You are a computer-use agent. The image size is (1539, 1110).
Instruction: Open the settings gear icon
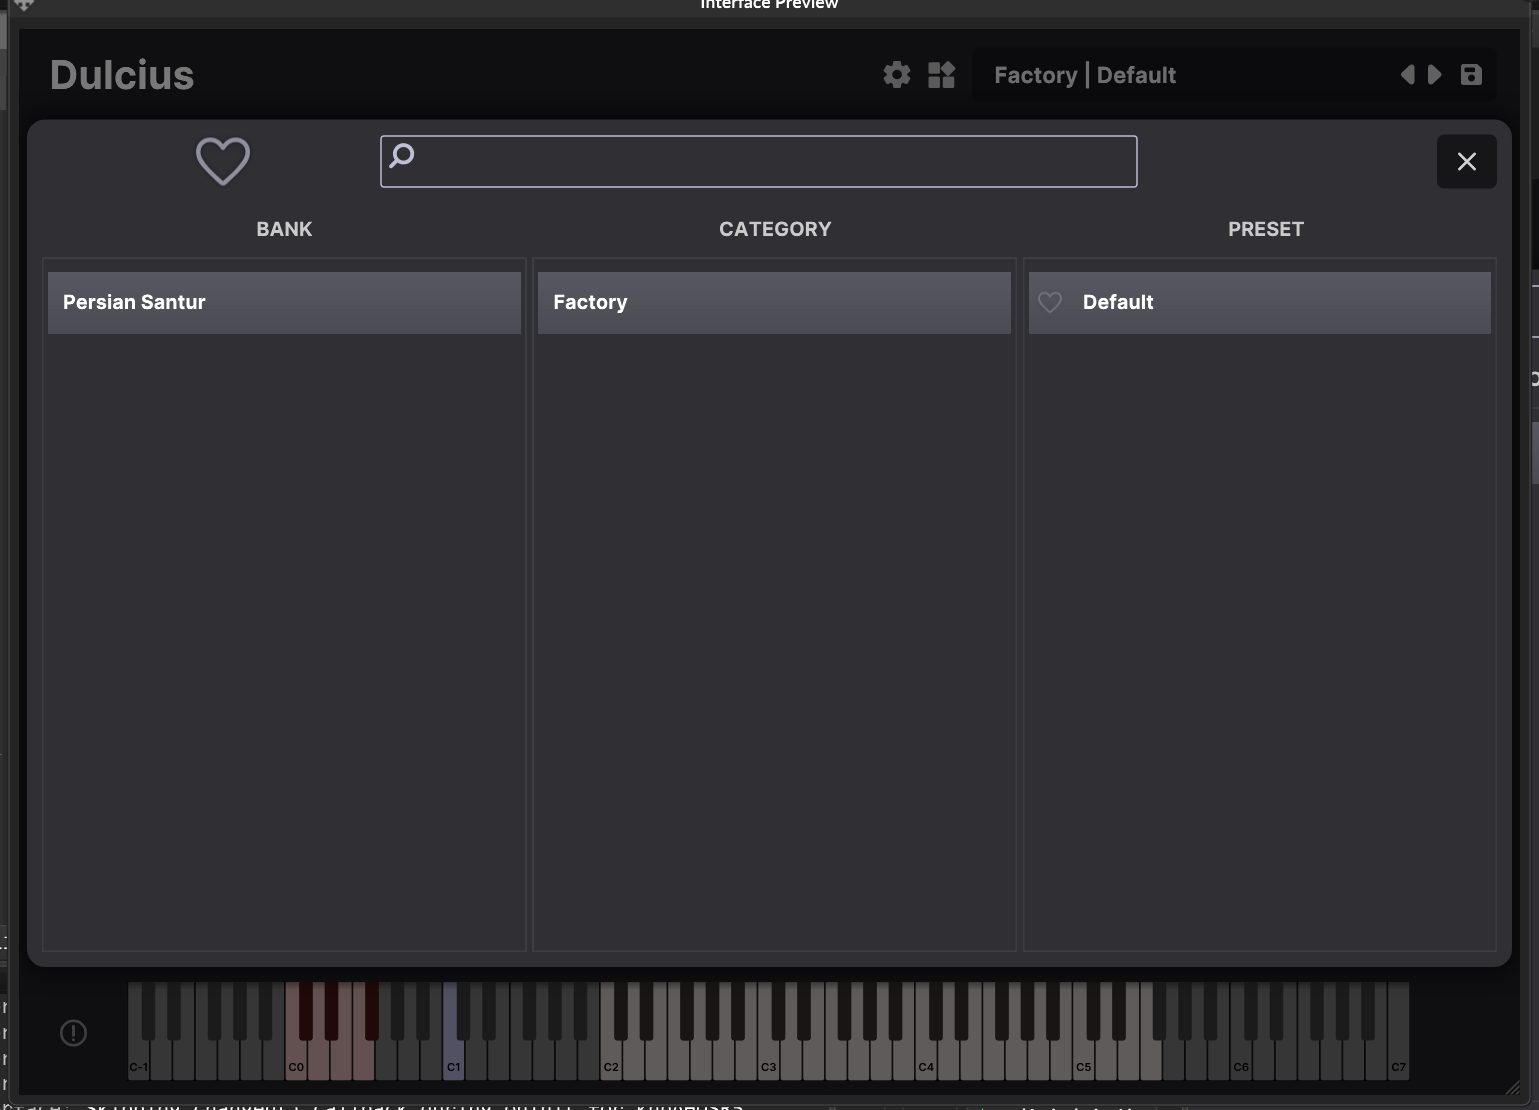coord(896,75)
